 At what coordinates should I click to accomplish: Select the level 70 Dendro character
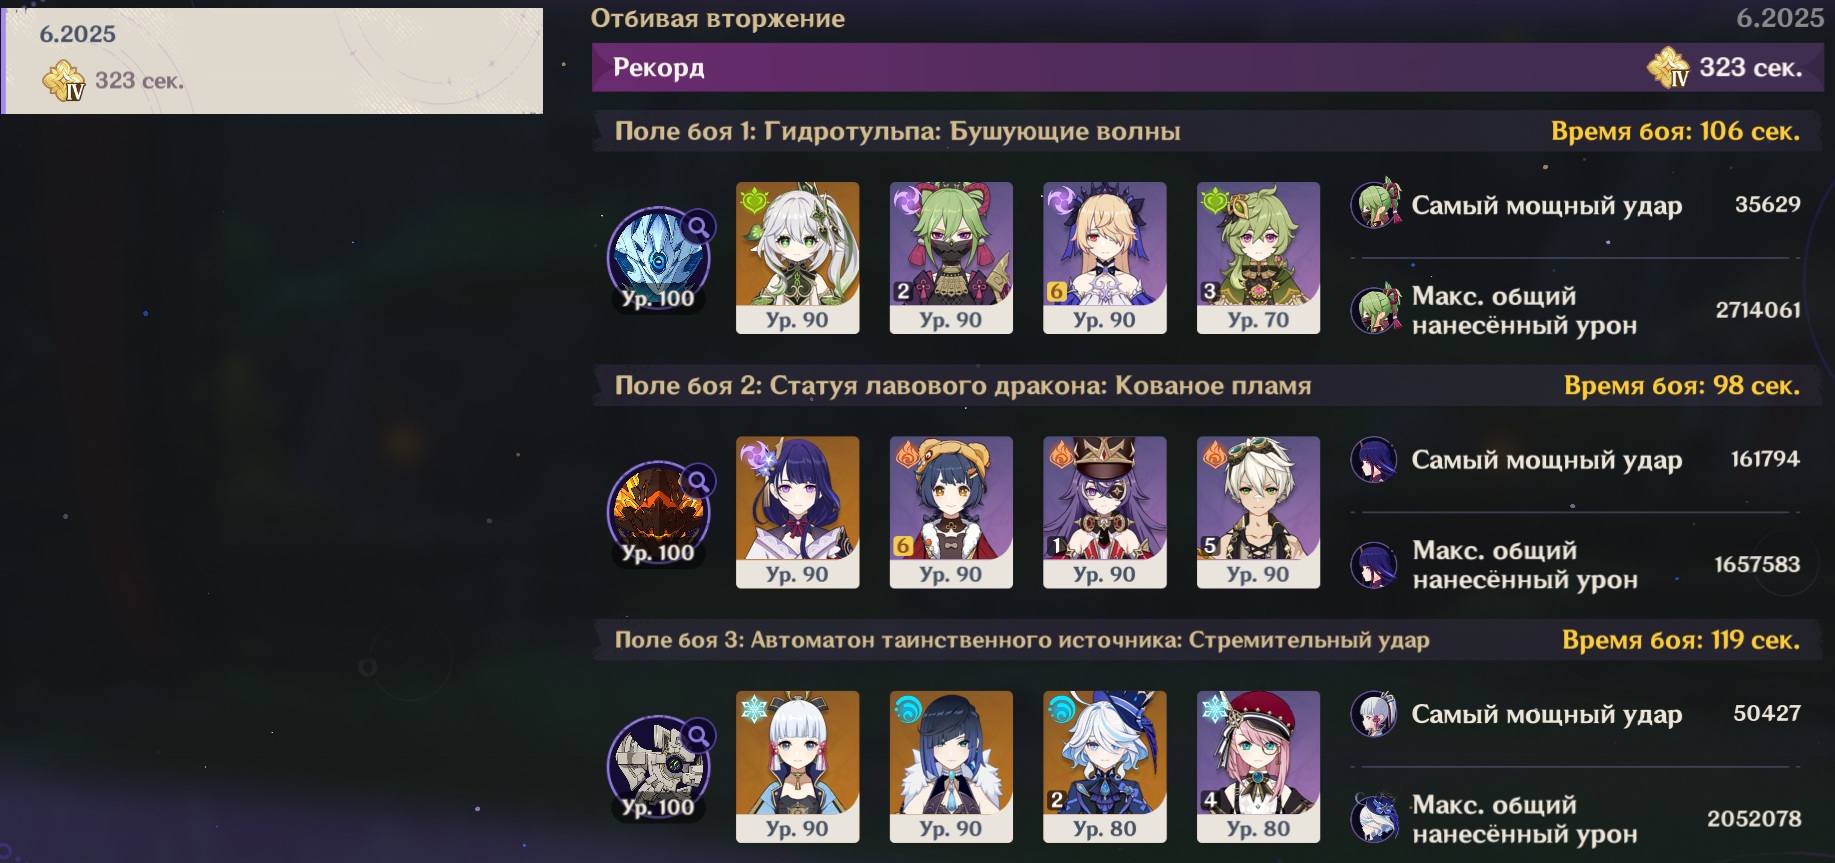[1258, 258]
